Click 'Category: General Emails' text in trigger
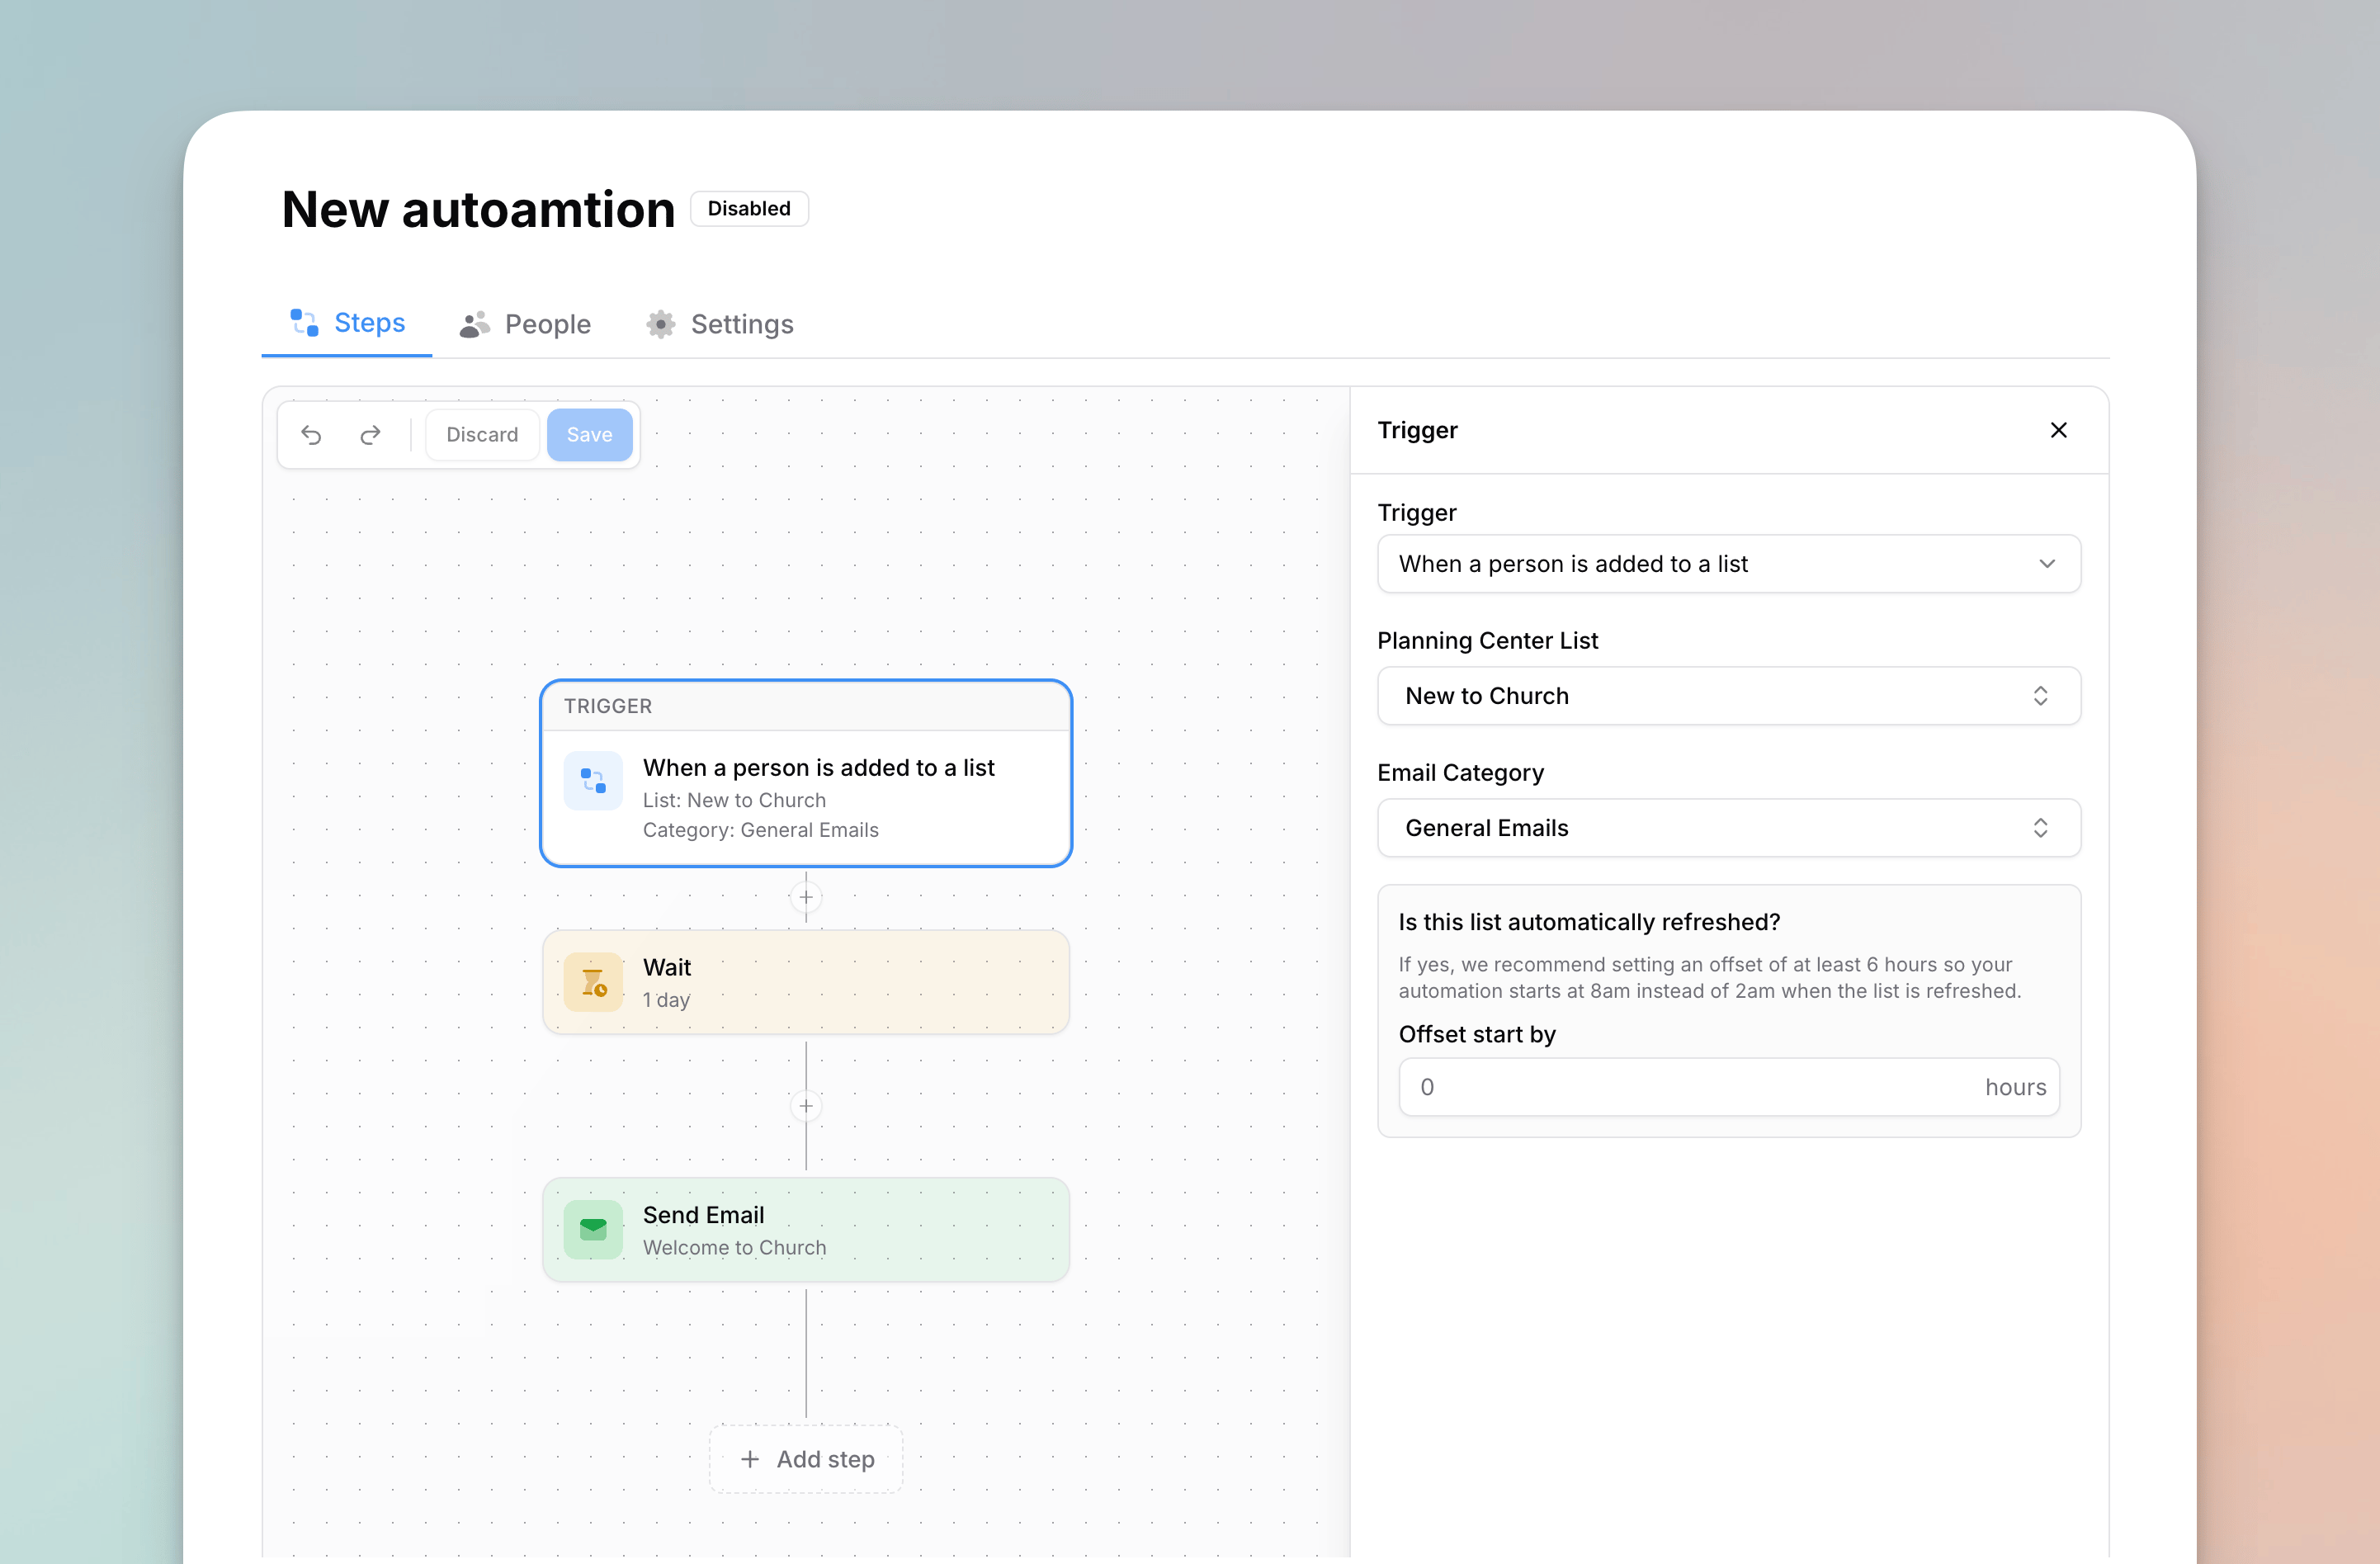Viewport: 2380px width, 1564px height. click(760, 830)
